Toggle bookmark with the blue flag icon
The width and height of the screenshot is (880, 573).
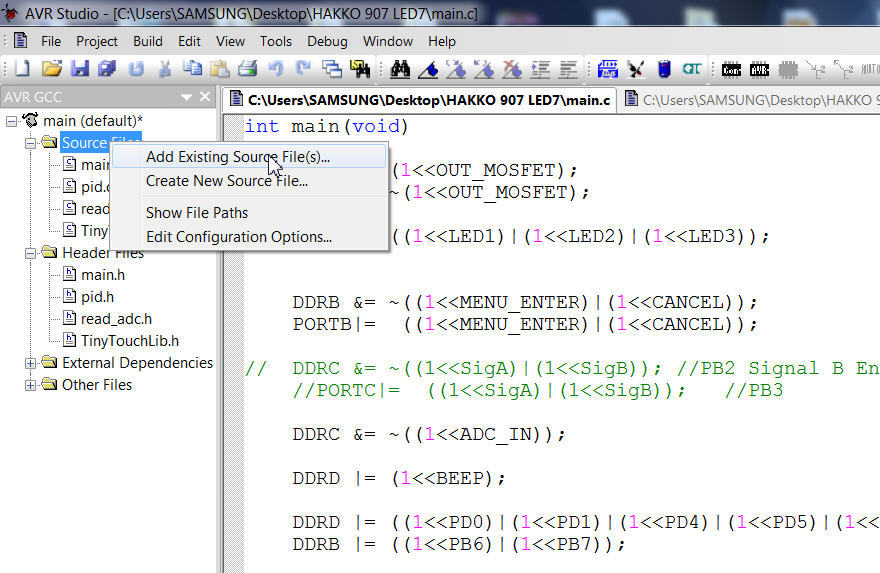click(x=428, y=70)
